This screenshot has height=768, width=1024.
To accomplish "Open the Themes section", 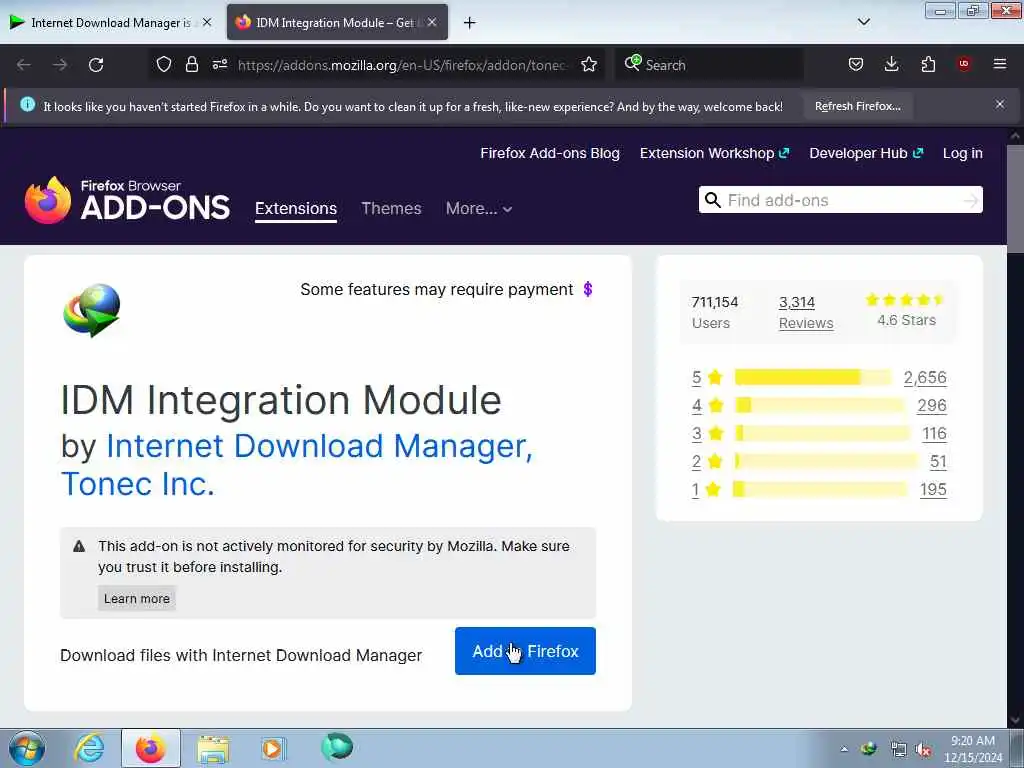I will pyautogui.click(x=391, y=208).
